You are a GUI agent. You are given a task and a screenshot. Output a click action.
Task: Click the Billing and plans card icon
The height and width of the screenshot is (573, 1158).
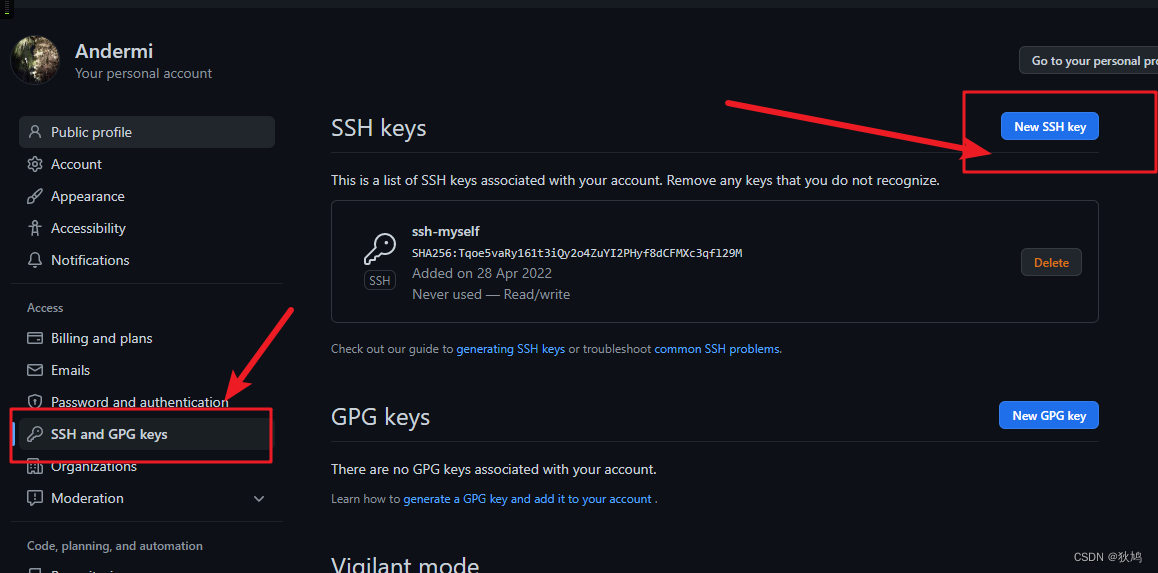click(x=35, y=338)
